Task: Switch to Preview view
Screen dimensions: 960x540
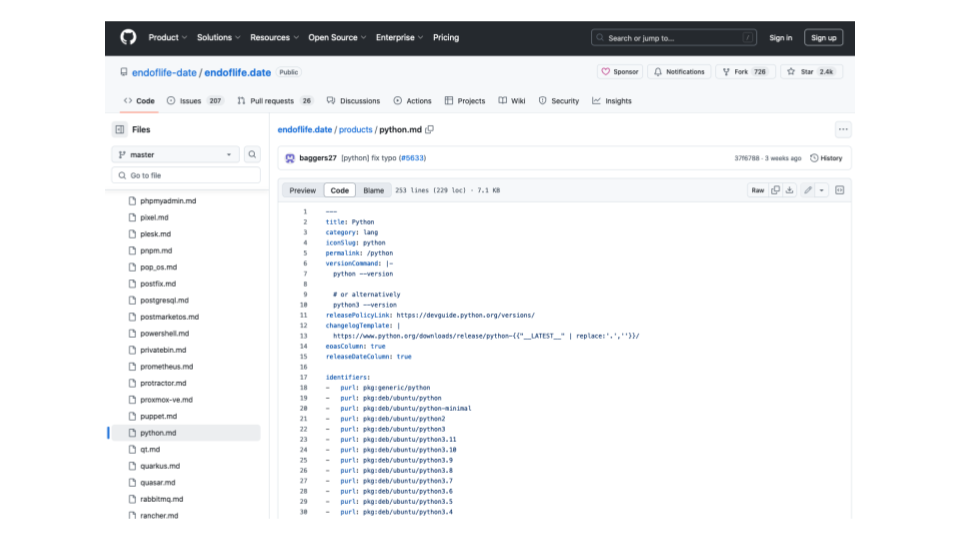Action: (x=302, y=190)
